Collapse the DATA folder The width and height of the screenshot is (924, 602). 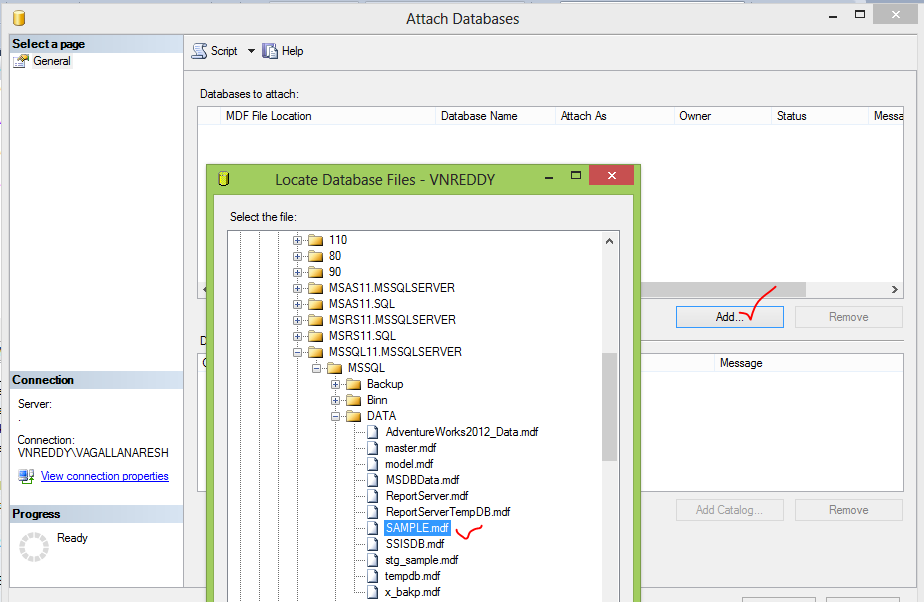335,416
